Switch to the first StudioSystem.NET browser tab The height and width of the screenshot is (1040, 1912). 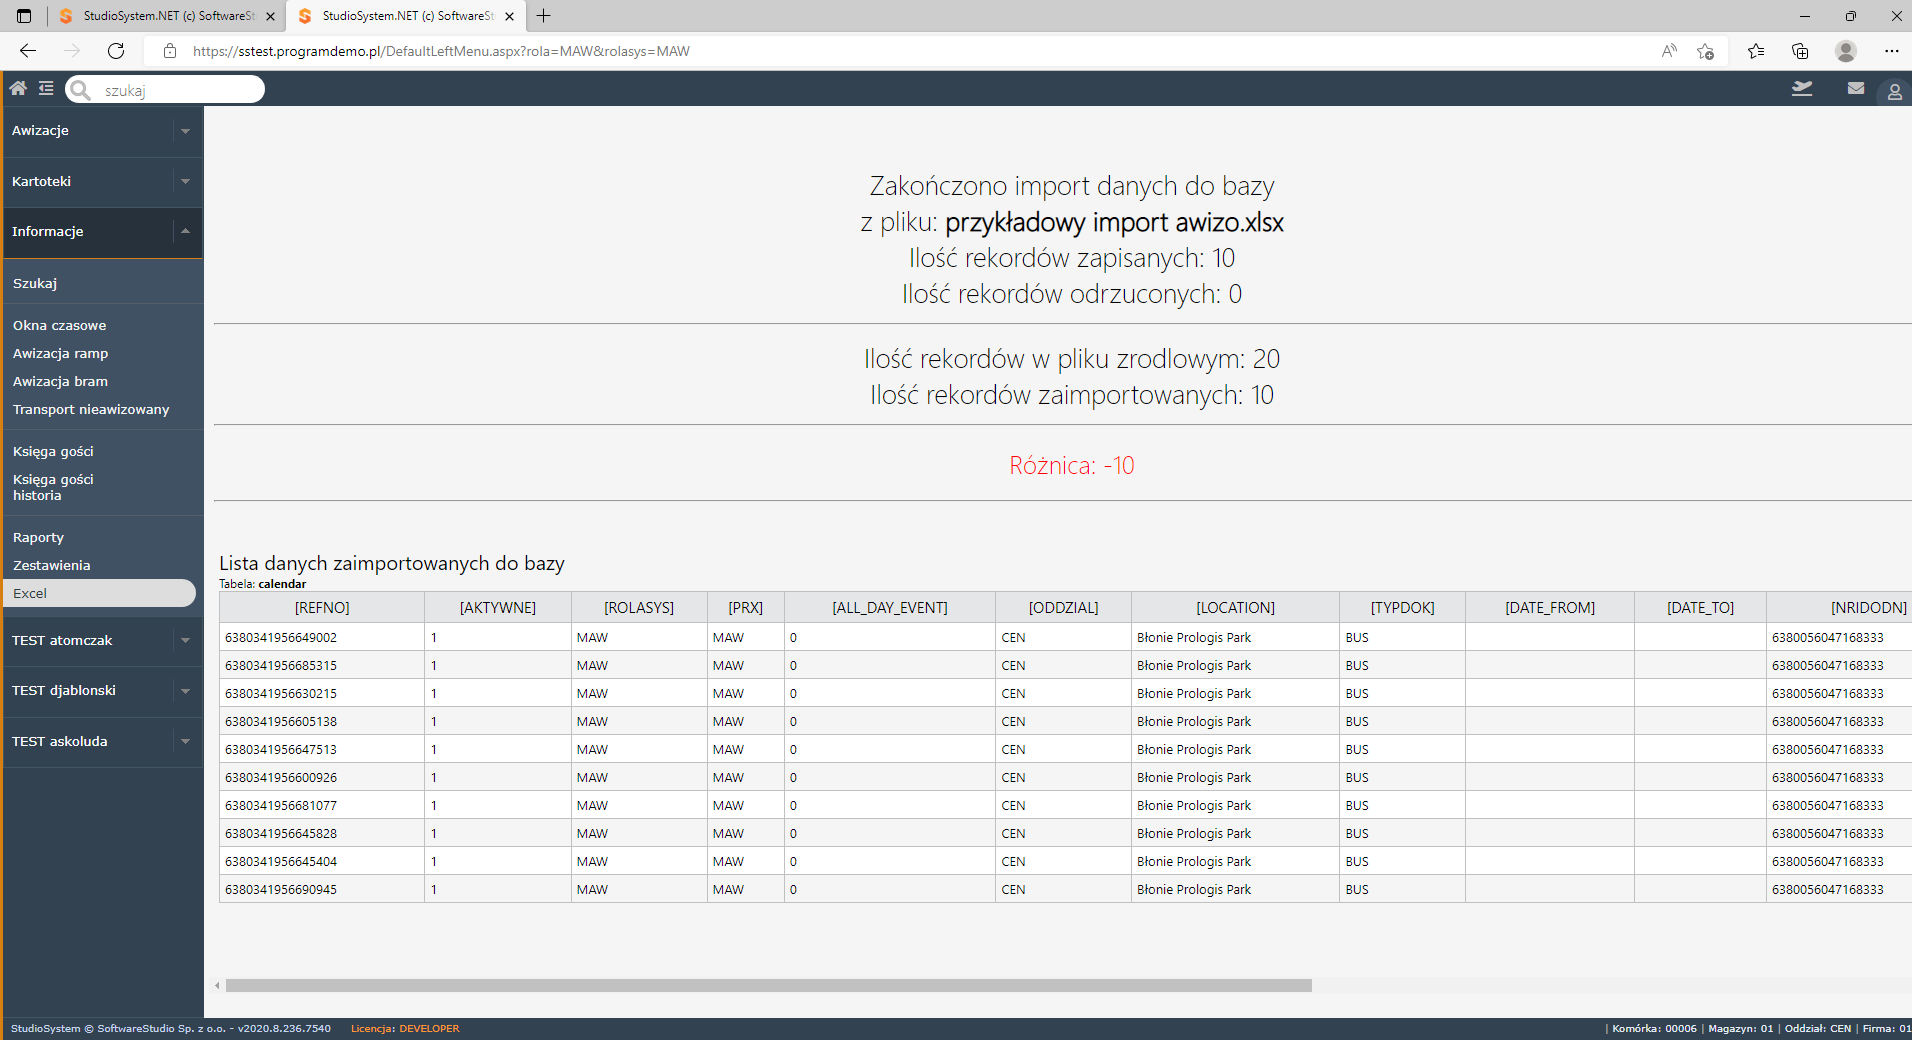click(166, 16)
